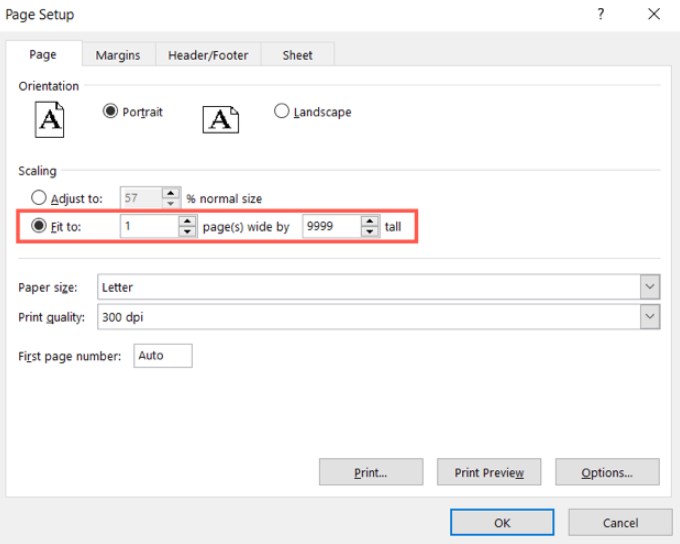Choose the Adjust to scaling option
Screen dimensions: 680x544
pos(39,198)
